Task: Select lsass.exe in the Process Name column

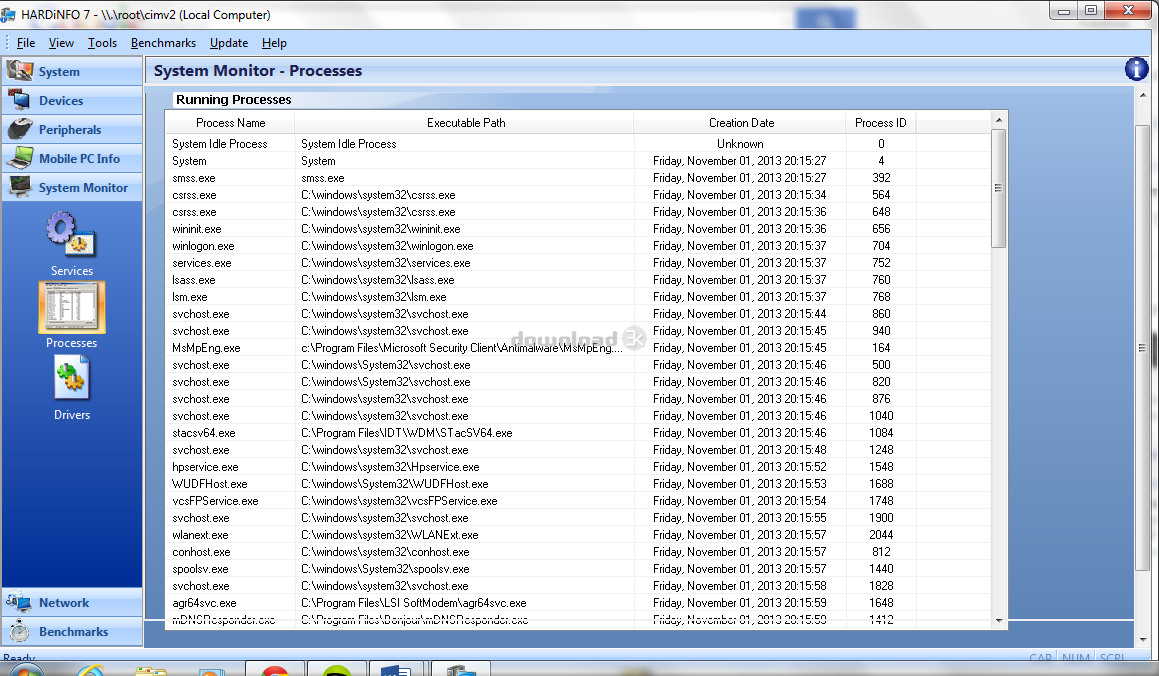Action: 194,280
